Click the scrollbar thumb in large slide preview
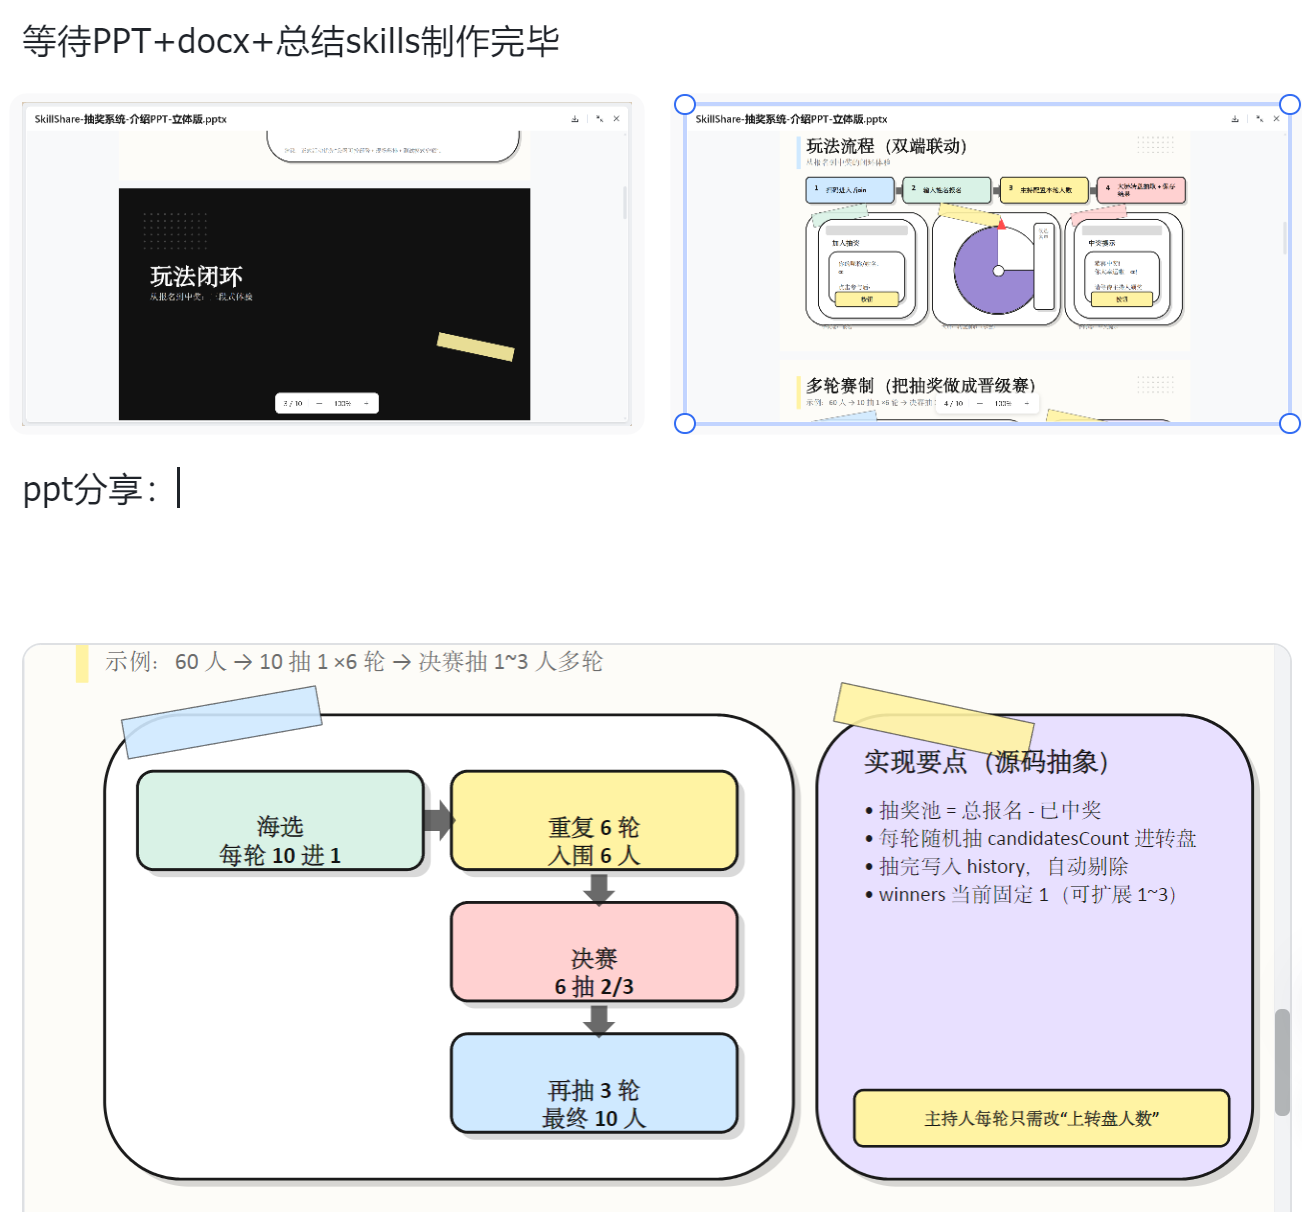Viewport: 1302px width, 1212px height. pyautogui.click(x=1282, y=1062)
